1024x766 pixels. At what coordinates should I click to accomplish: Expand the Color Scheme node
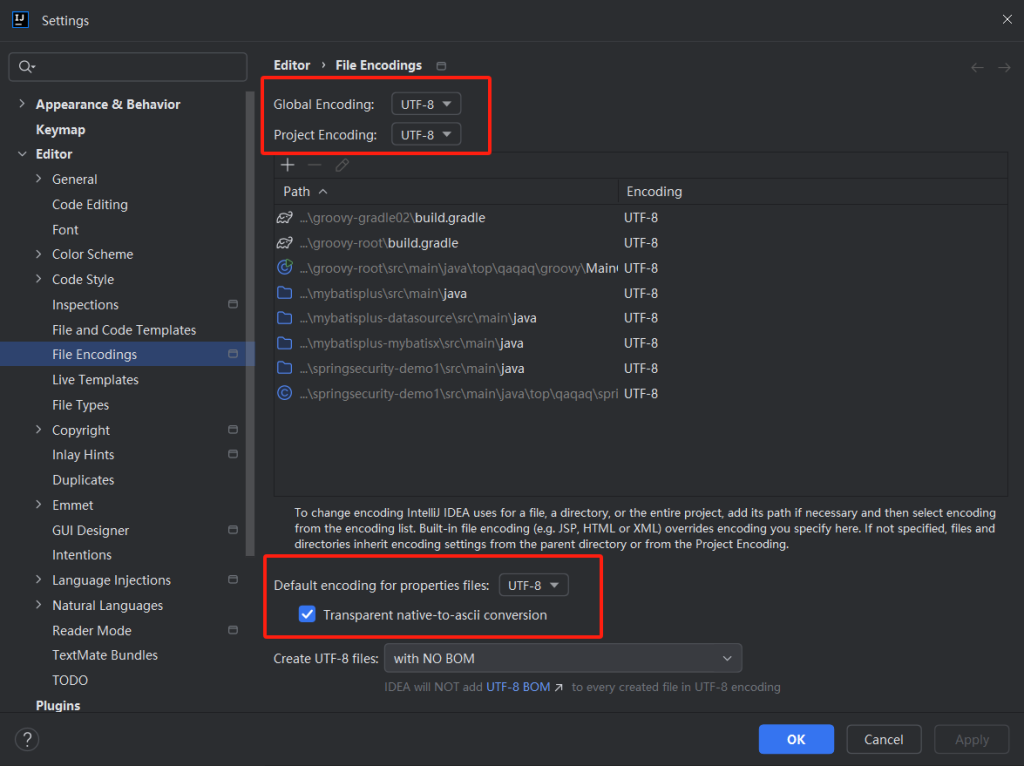pos(39,254)
